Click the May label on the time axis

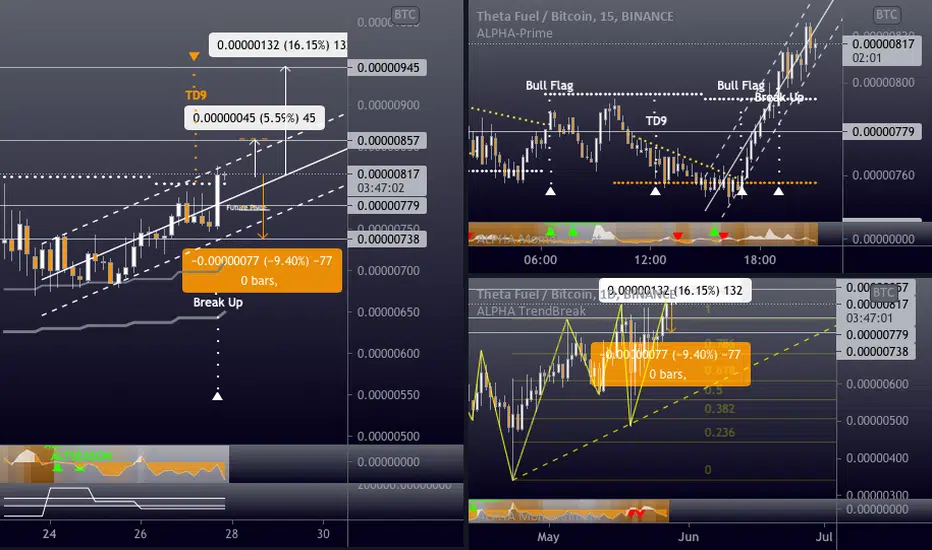(548, 537)
